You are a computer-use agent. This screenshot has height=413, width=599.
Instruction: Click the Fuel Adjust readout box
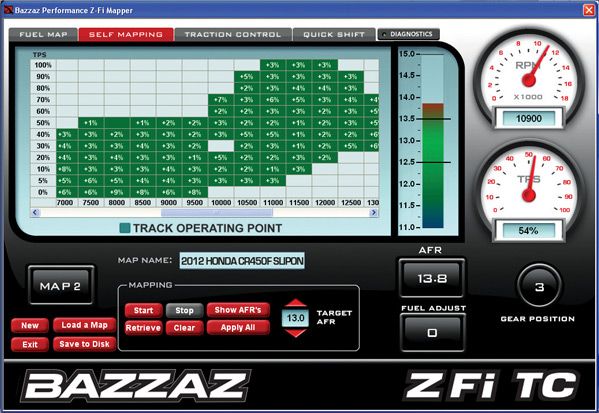point(432,332)
